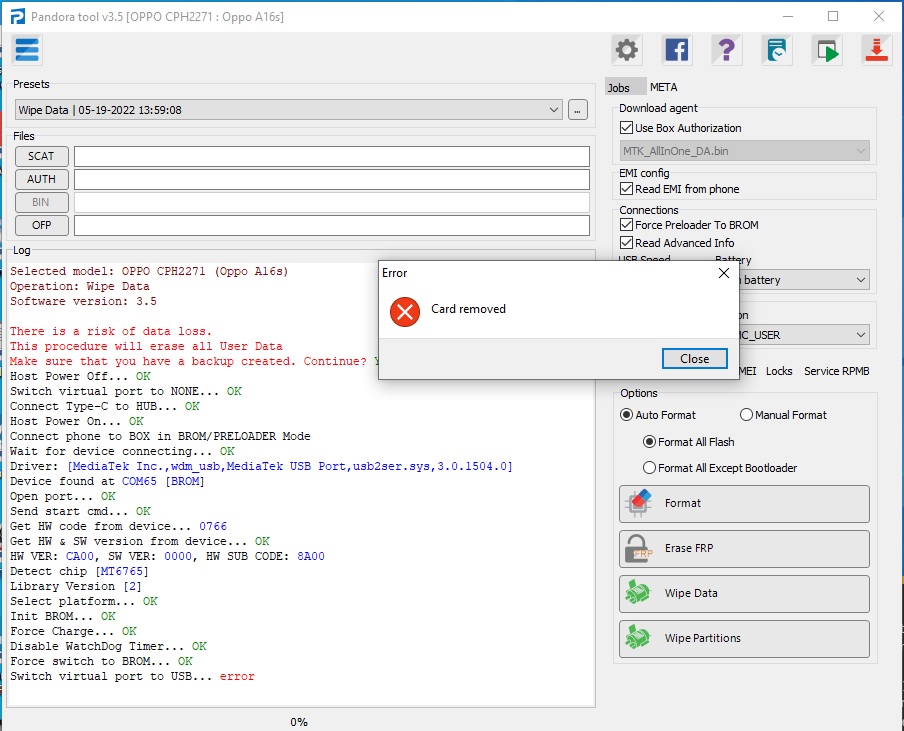Click the 0% progress bar
Screen dimensions: 904x731
click(299, 722)
